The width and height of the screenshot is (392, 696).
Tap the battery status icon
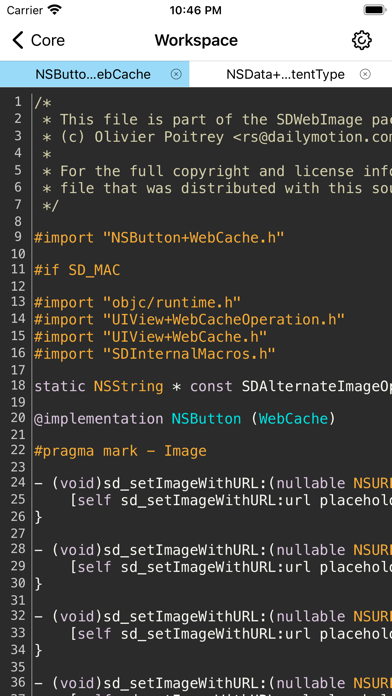click(375, 10)
